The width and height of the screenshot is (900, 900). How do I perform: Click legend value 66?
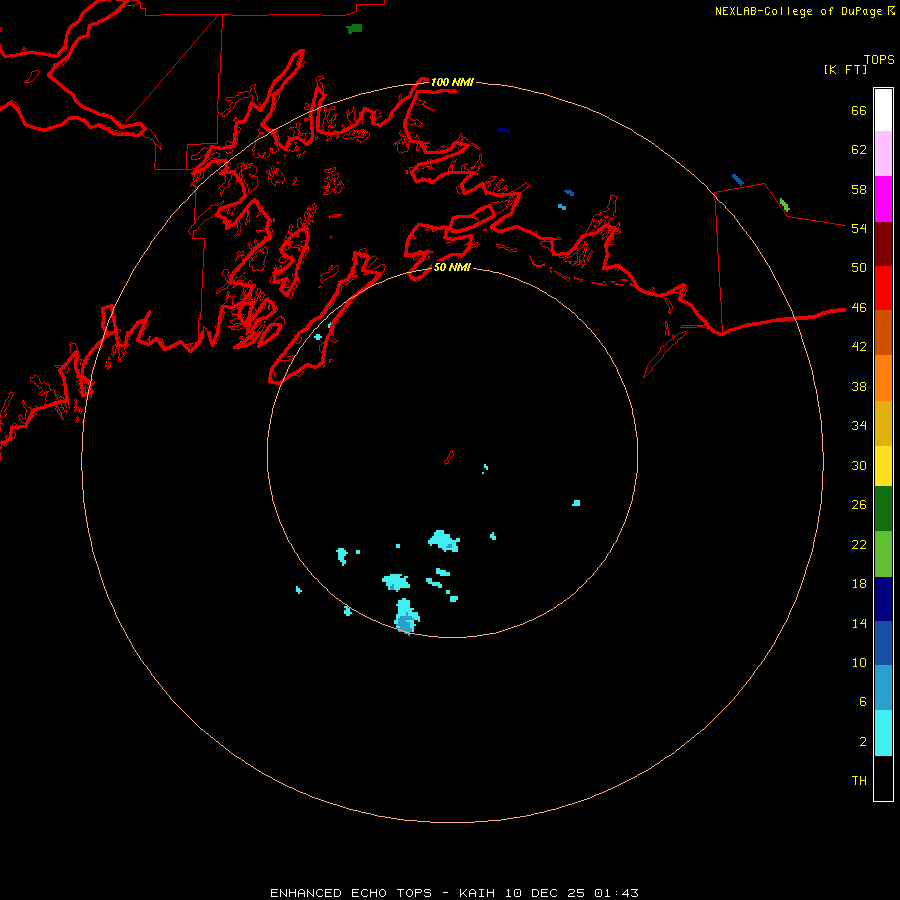coord(859,110)
